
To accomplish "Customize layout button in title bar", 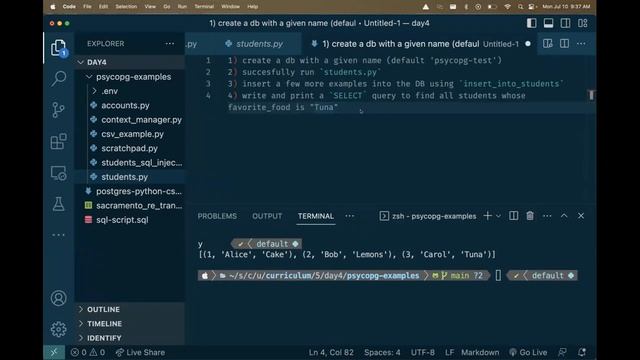I will click(583, 23).
